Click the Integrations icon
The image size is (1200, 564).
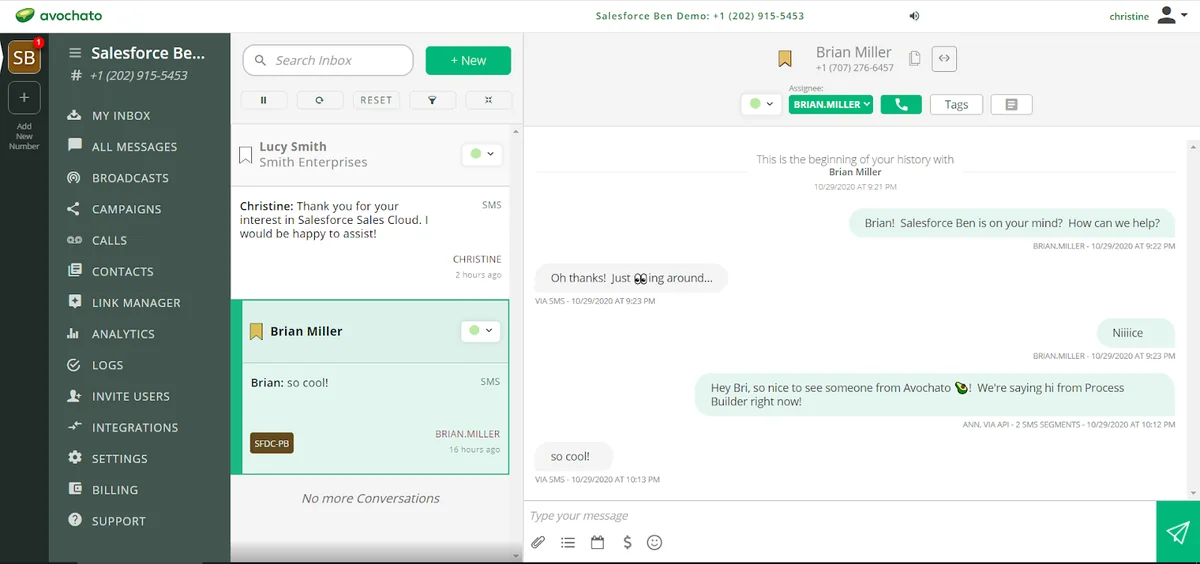point(74,427)
